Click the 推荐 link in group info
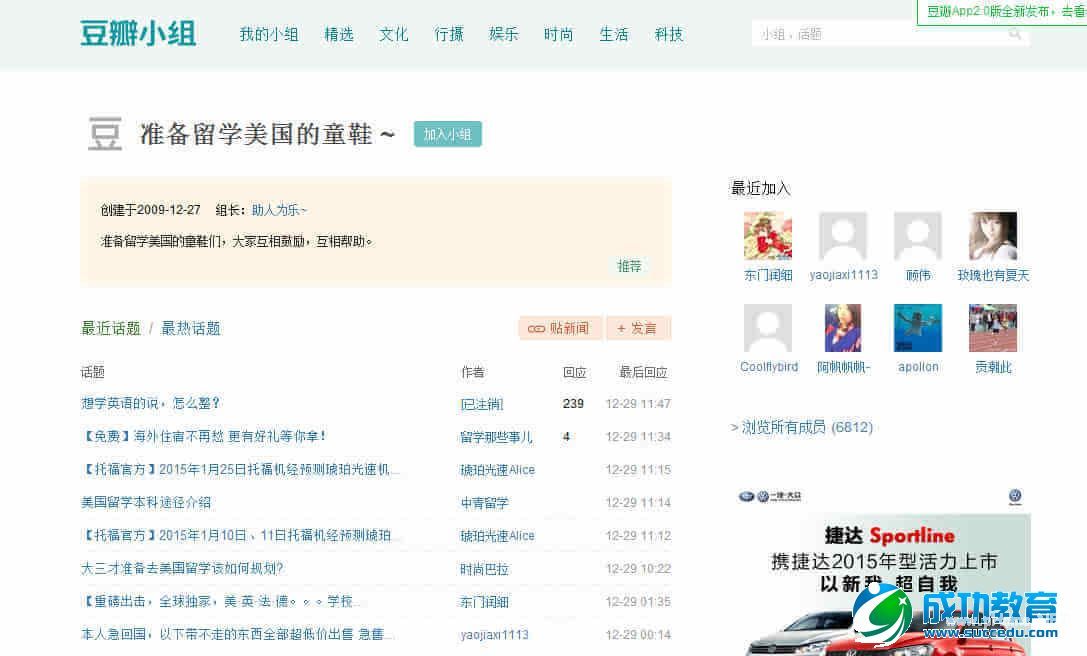Screen dimensions: 1087x656 629,266
